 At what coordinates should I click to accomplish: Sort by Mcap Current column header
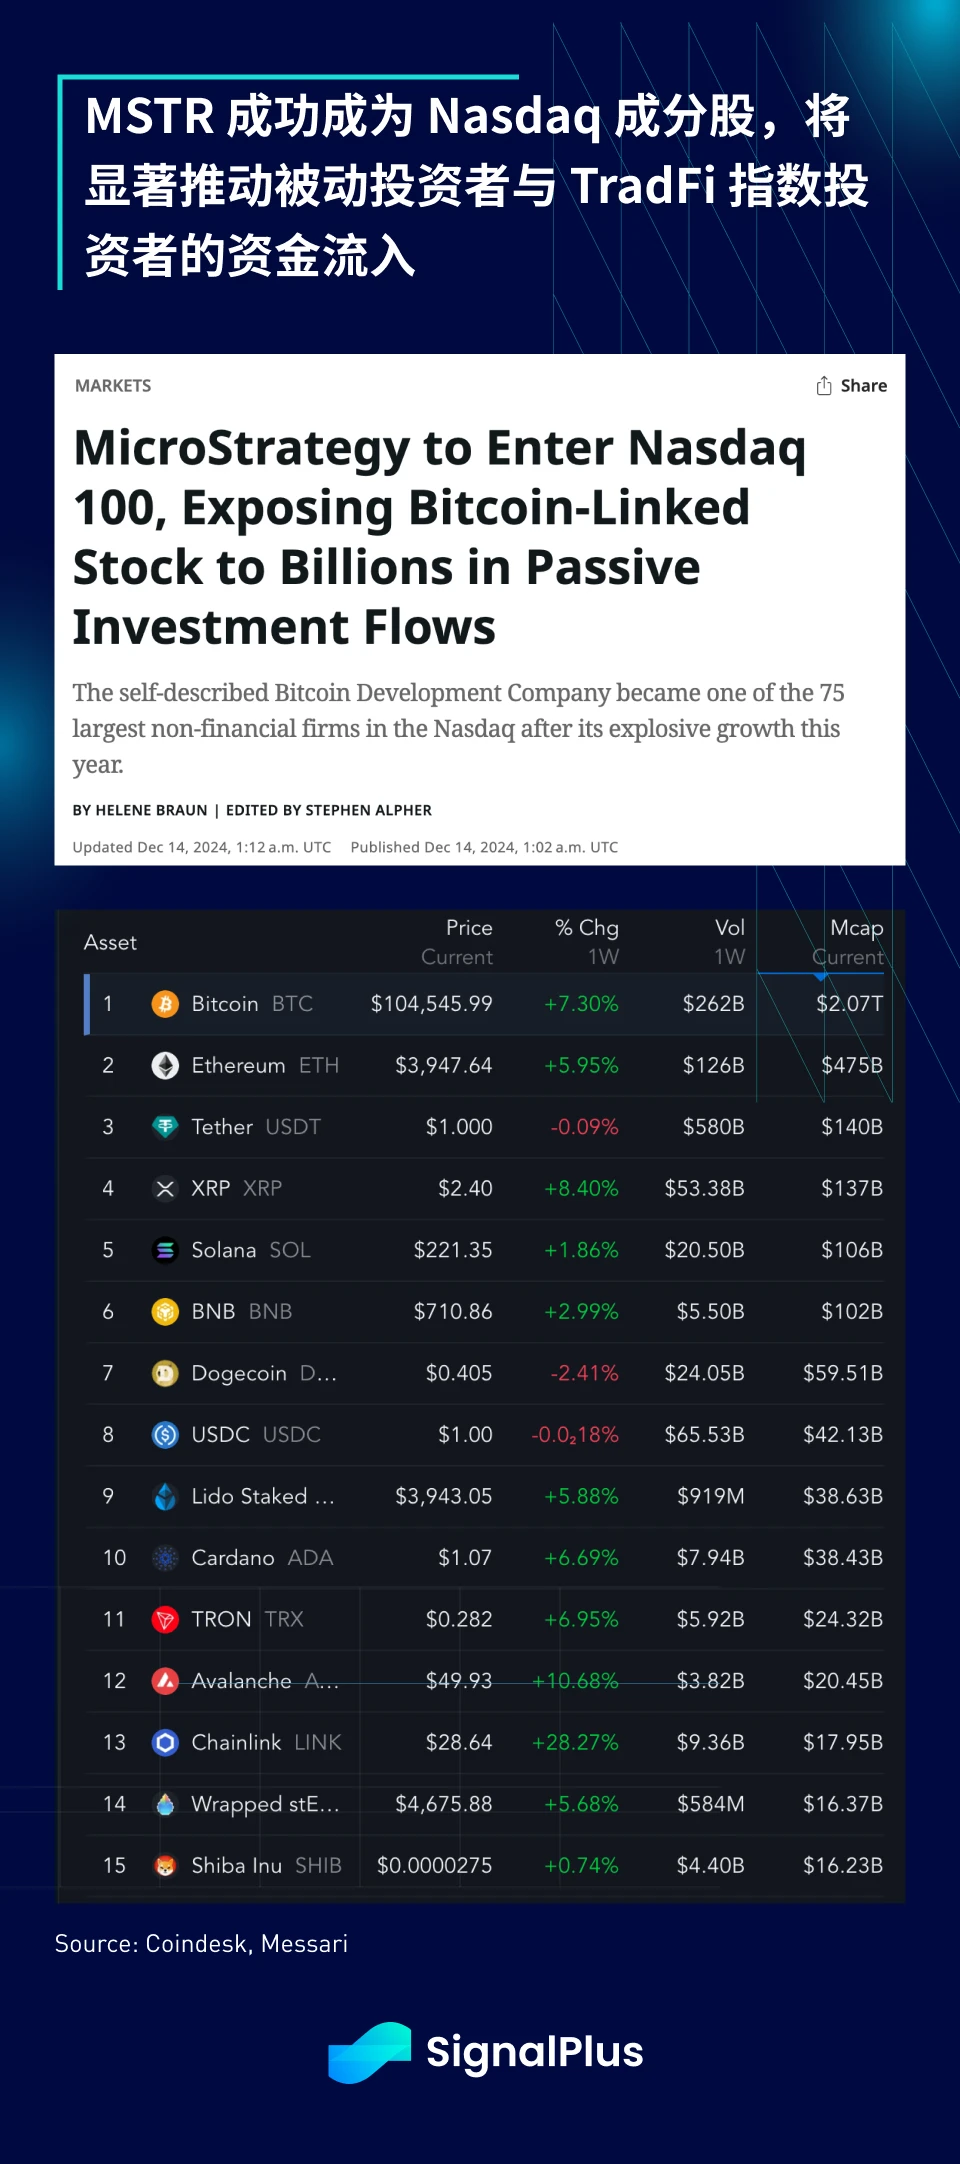tap(849, 942)
